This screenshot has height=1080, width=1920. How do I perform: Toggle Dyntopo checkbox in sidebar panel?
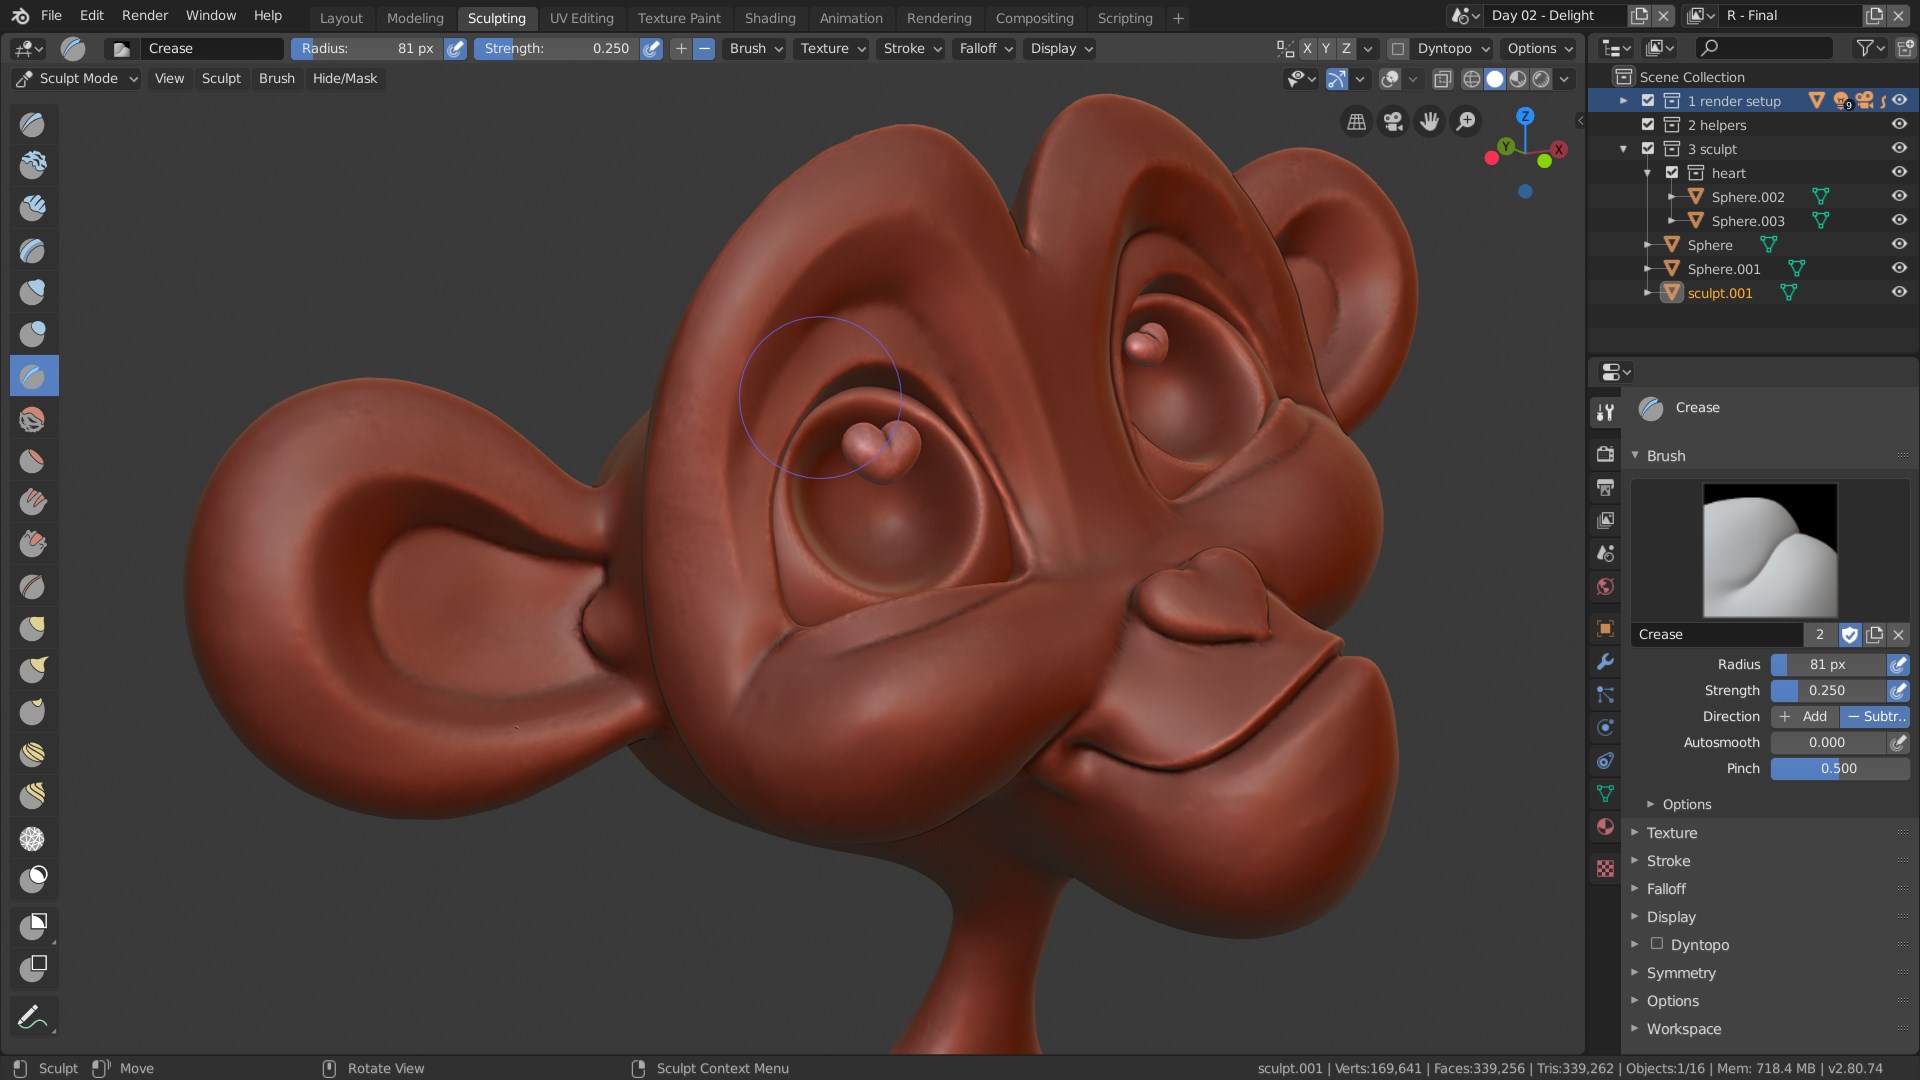coord(1658,944)
